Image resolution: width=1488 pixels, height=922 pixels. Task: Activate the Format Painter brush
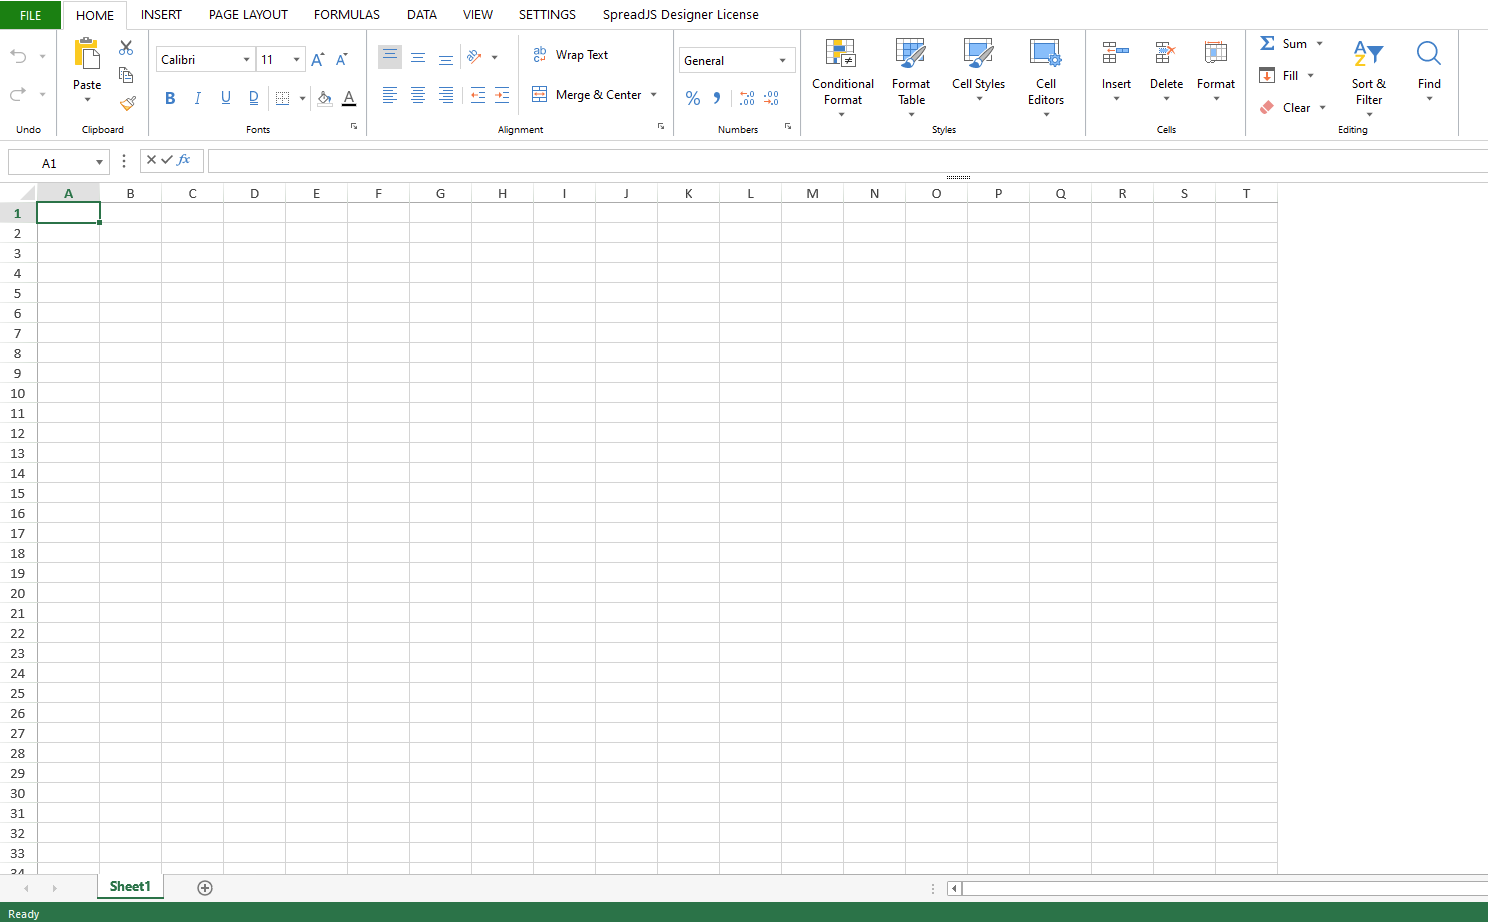[127, 103]
